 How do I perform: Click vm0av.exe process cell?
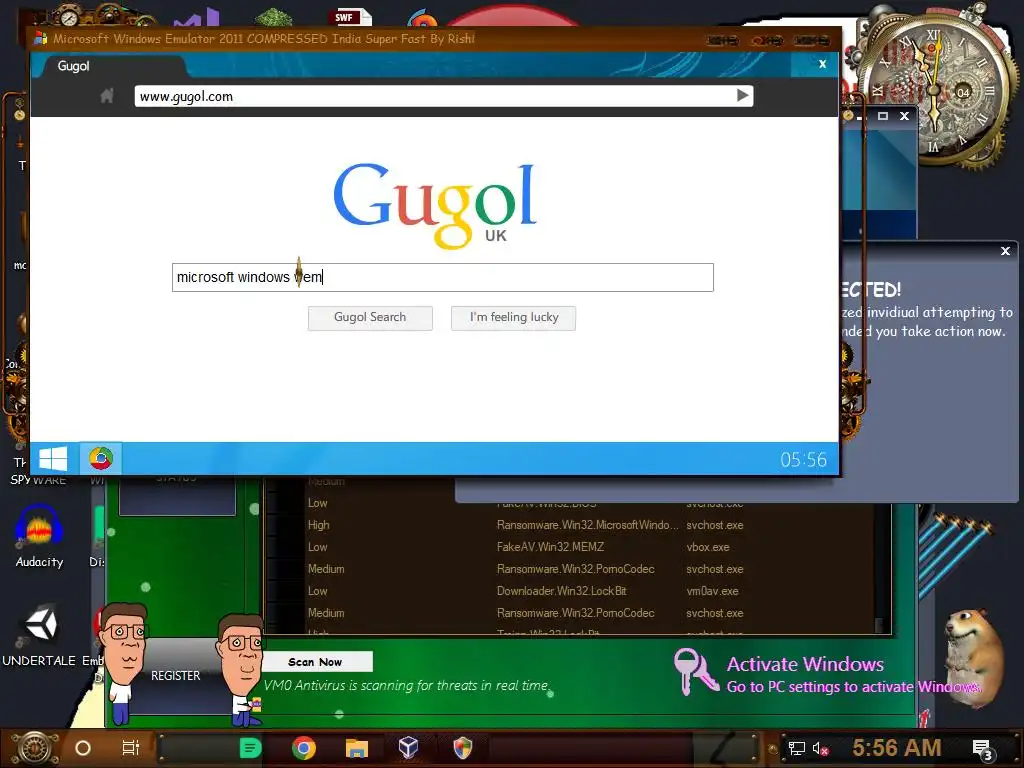712,591
